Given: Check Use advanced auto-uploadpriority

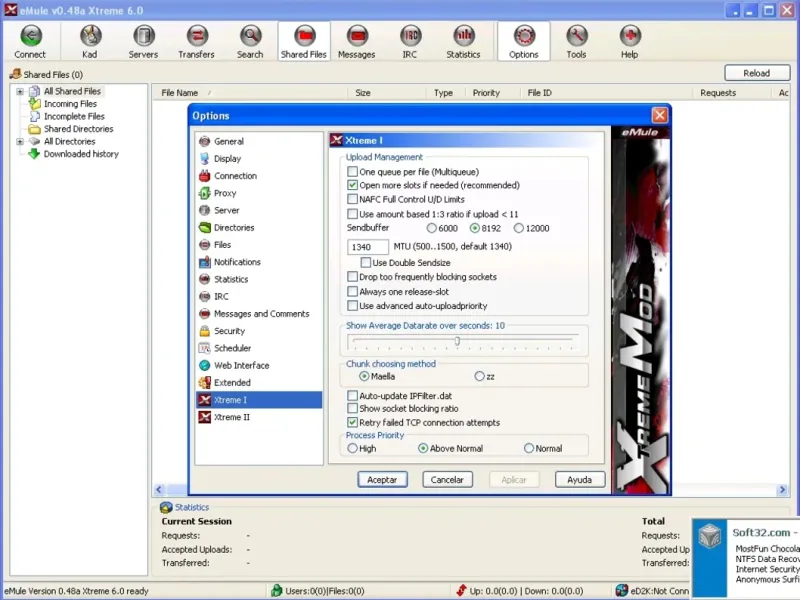Looking at the screenshot, I should 352,306.
